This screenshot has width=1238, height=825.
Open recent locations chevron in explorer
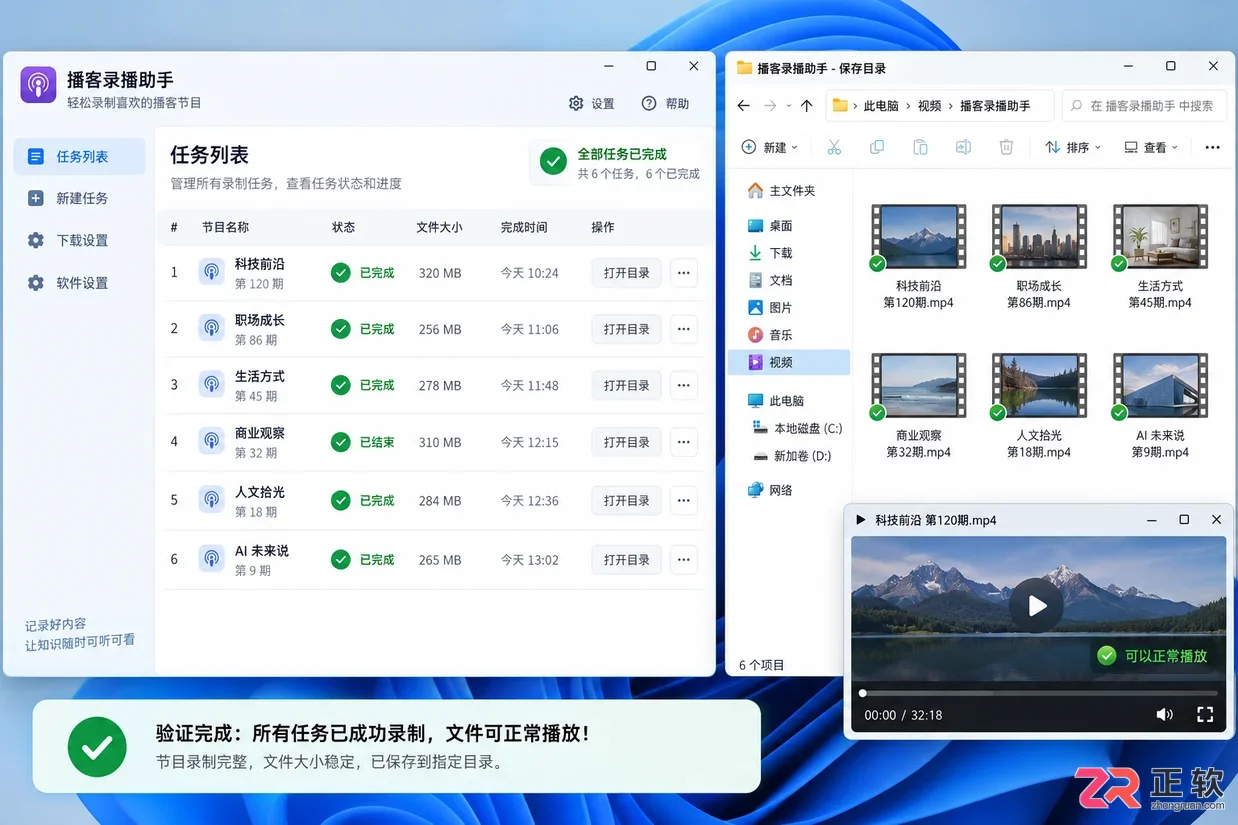788,105
